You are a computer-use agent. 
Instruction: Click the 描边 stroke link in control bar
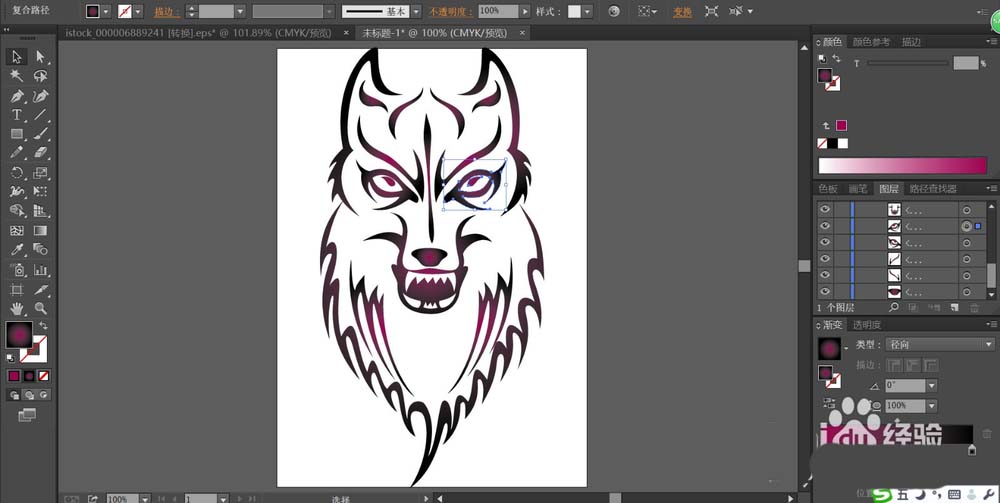167,11
